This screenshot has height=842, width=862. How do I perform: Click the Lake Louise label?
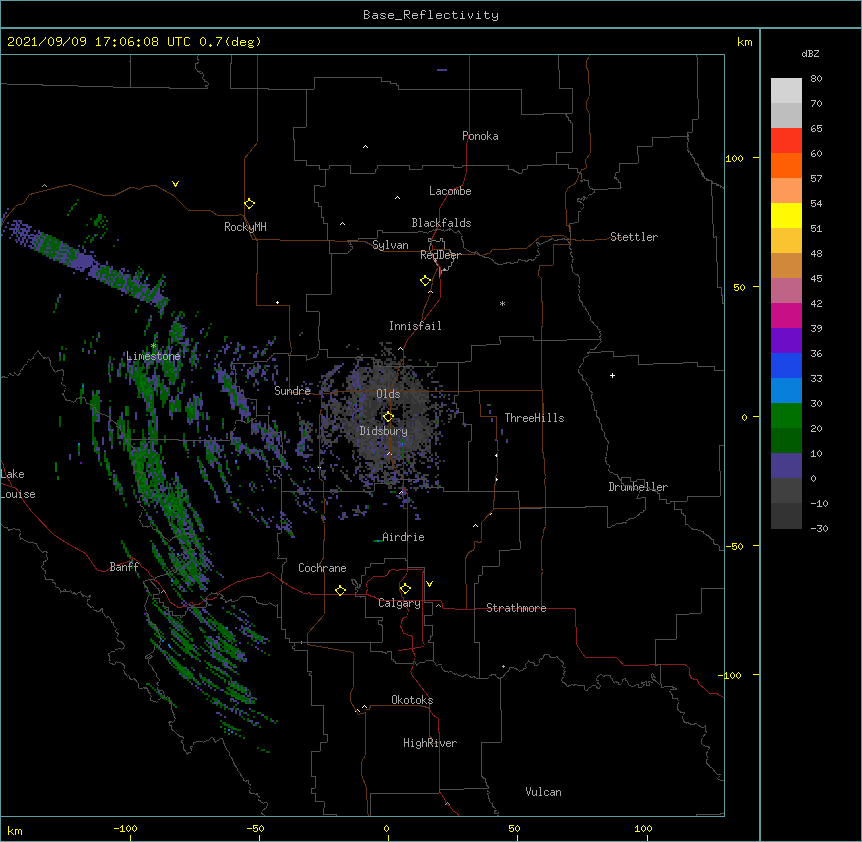click(x=18, y=484)
